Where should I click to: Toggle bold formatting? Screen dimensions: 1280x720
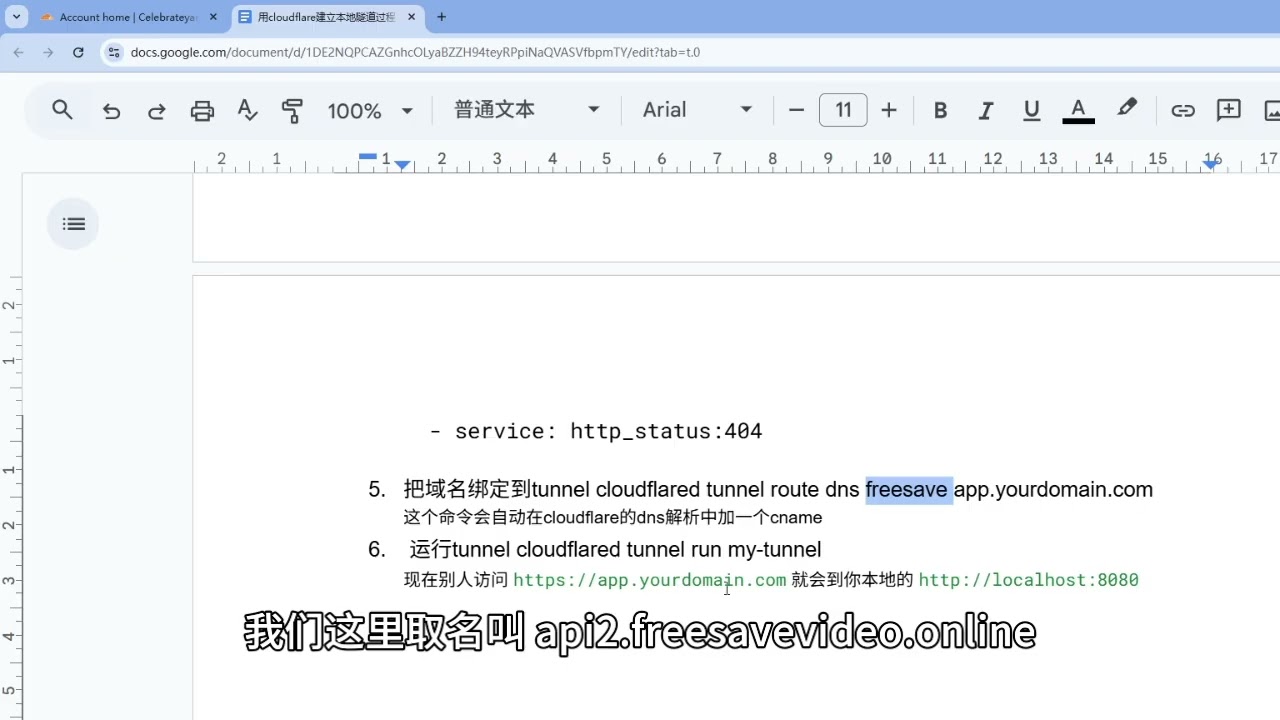click(x=940, y=111)
